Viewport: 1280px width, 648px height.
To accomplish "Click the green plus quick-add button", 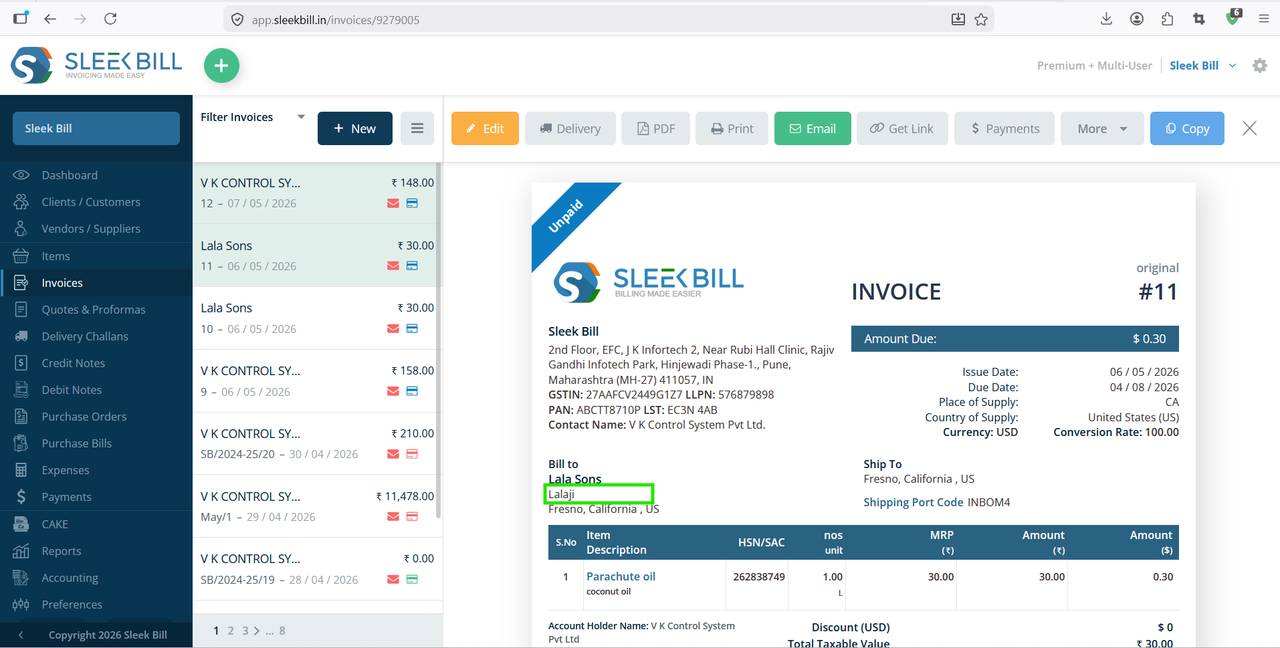I will 222,66.
